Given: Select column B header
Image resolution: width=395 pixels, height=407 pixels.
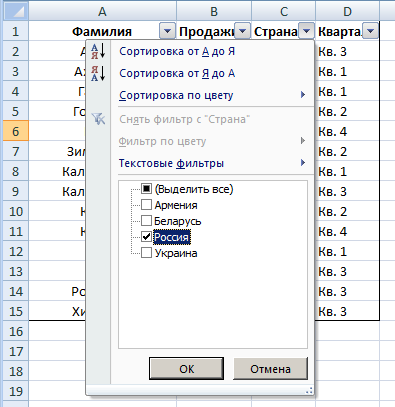Looking at the screenshot, I should pos(214,11).
